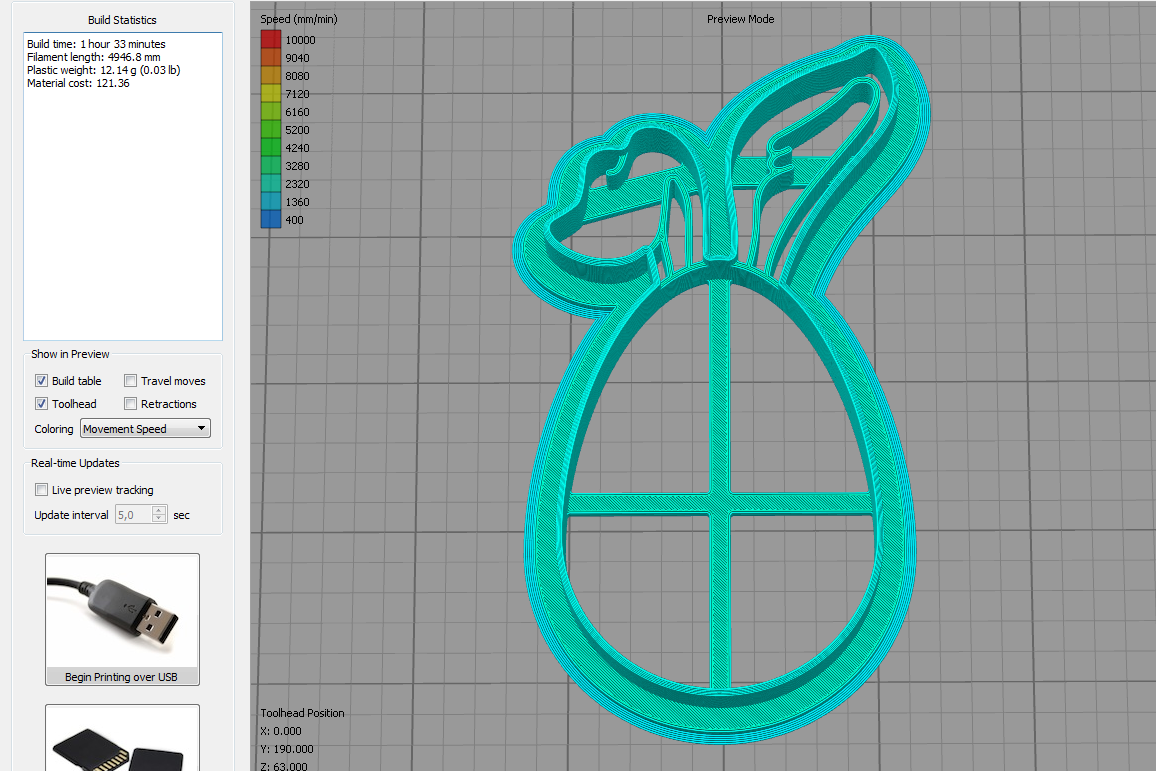Screen dimensions: 1156x771
Task: Click the Update interval input field
Action: click(133, 514)
